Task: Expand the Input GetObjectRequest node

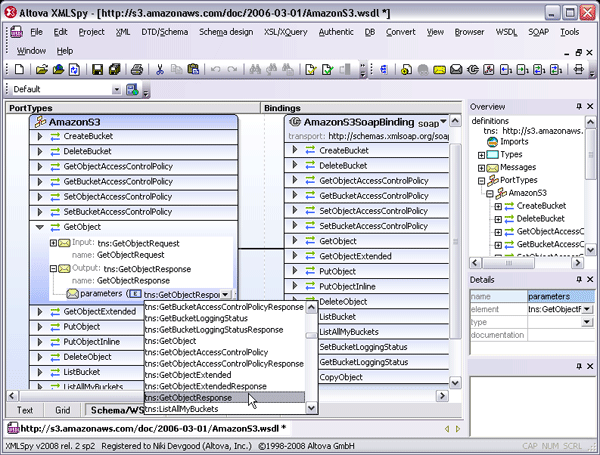Action: coord(53,243)
